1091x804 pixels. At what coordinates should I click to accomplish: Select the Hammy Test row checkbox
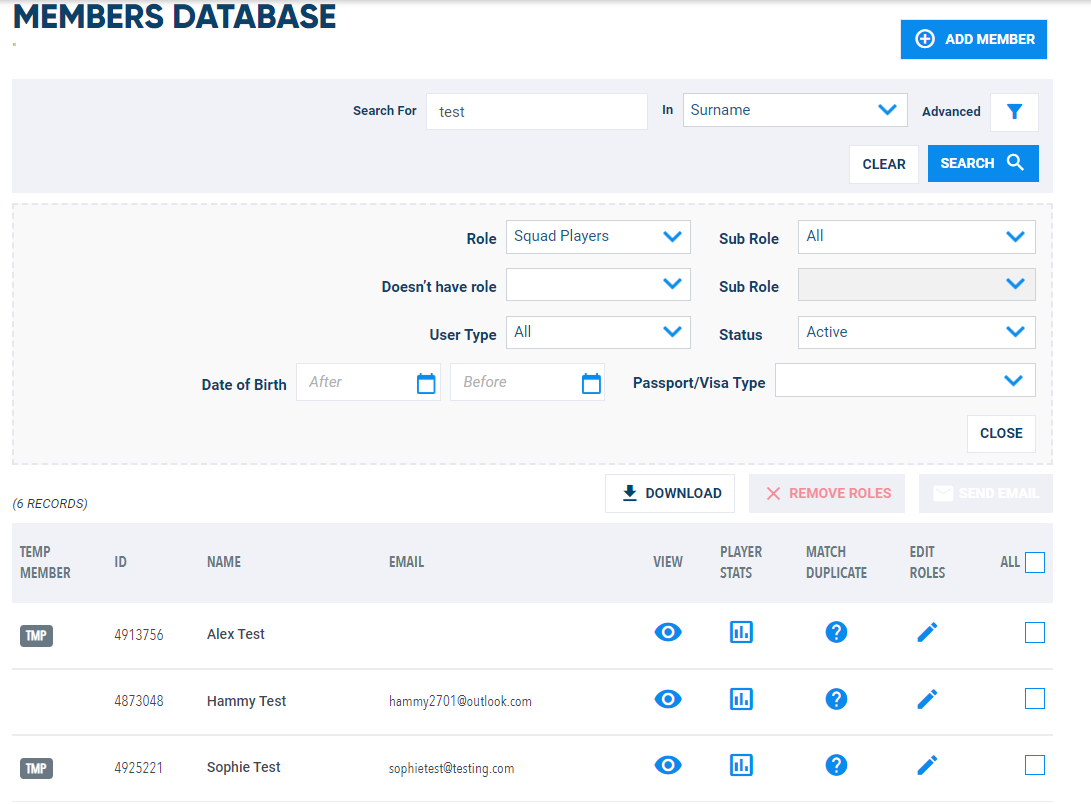pyautogui.click(x=1035, y=698)
